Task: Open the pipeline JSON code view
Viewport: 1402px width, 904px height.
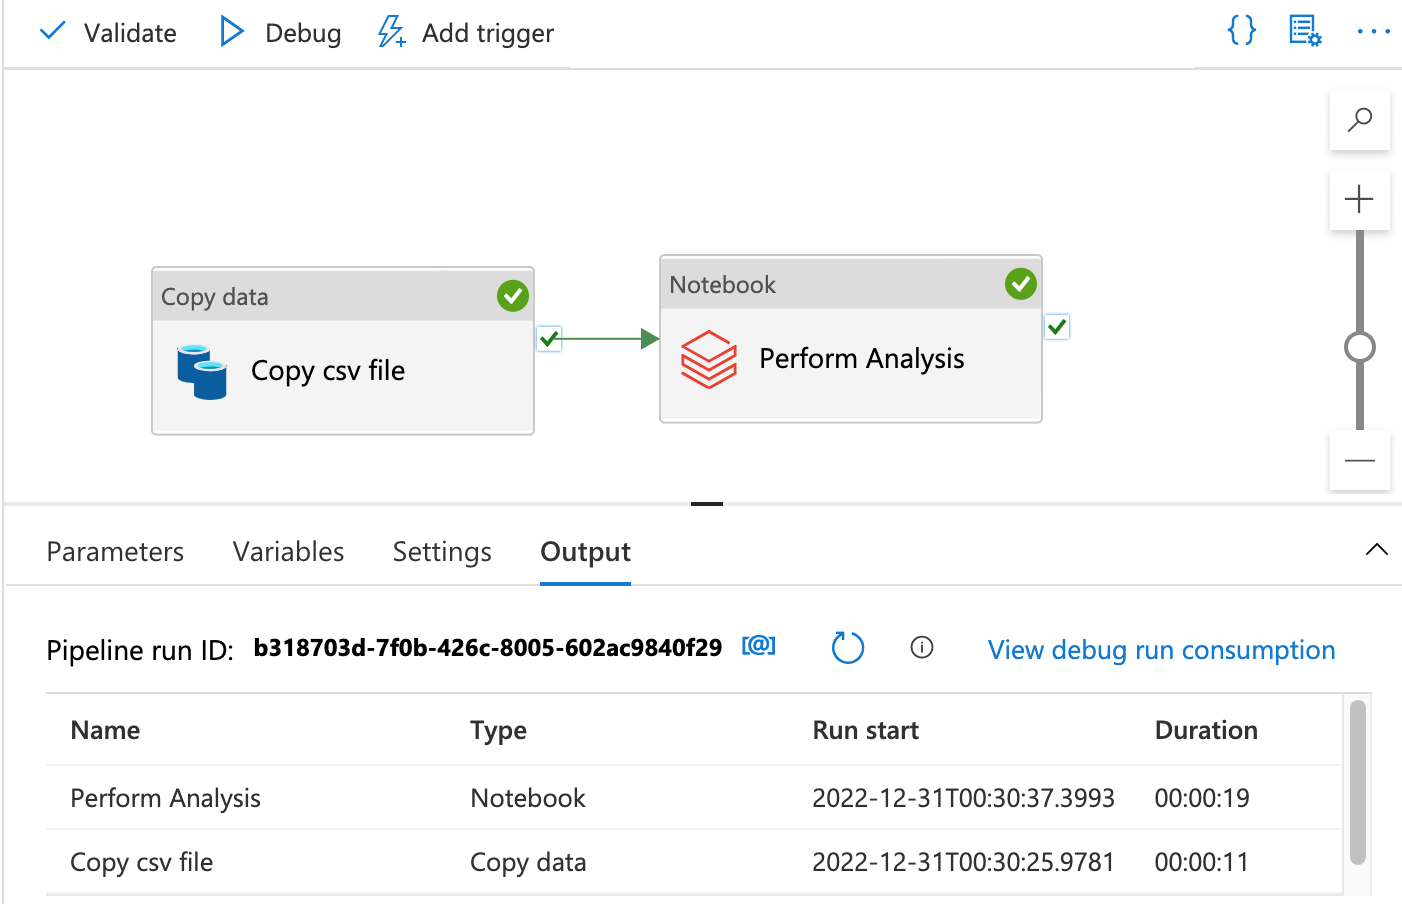Action: pyautogui.click(x=1241, y=31)
